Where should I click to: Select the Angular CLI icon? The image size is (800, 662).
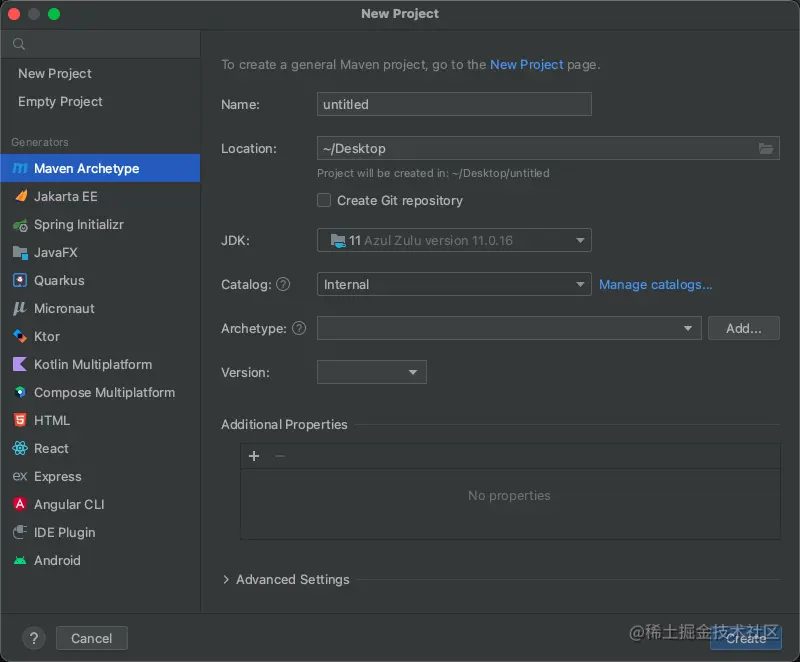coord(20,505)
